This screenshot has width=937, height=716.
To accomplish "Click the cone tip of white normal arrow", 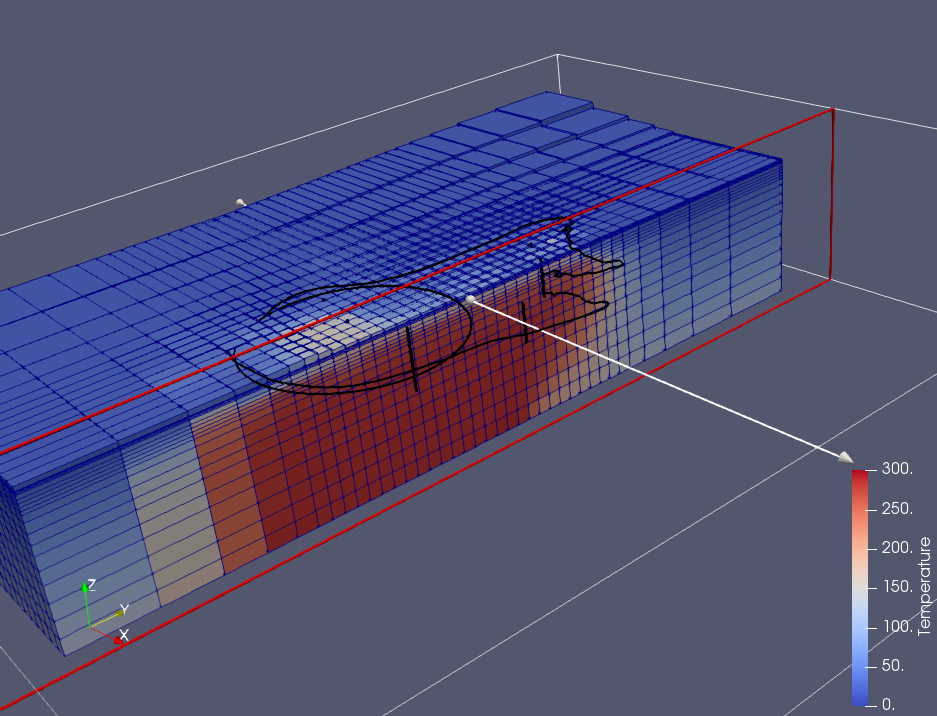I will 846,458.
